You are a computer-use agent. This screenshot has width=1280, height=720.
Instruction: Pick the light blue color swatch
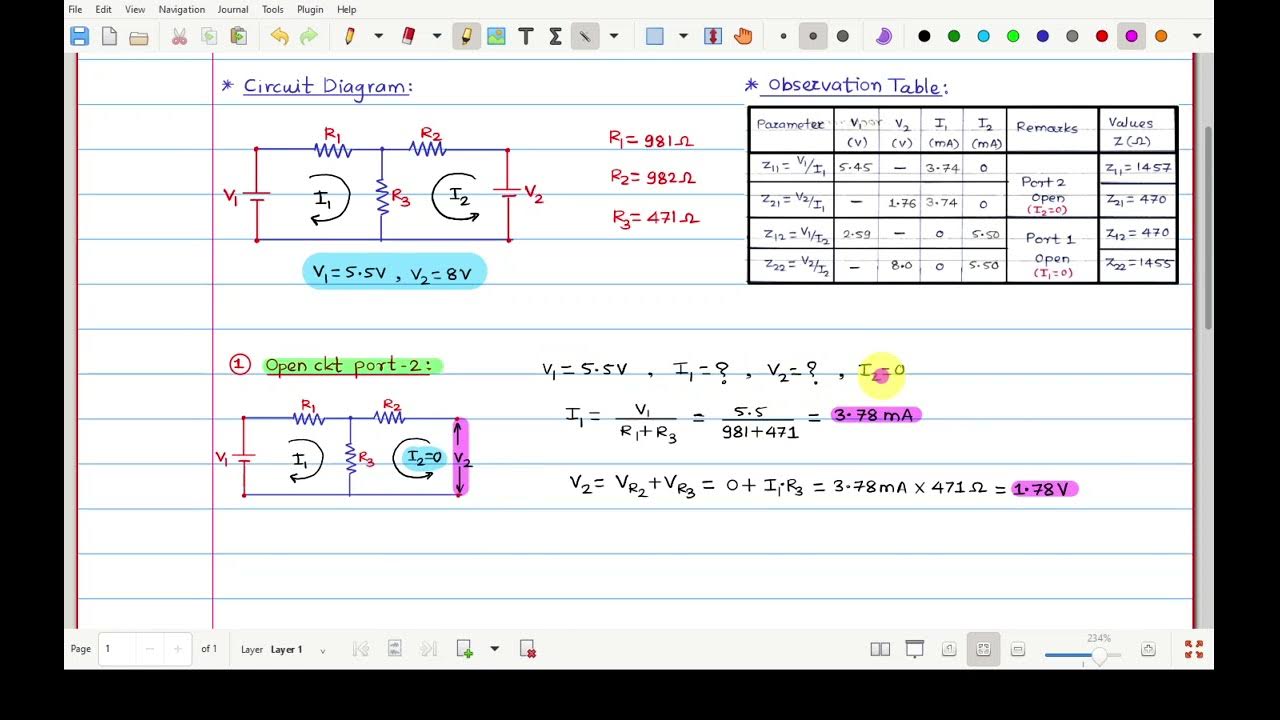(983, 37)
